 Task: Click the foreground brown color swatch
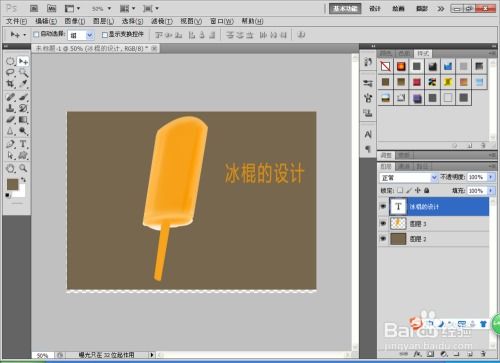coord(12,184)
